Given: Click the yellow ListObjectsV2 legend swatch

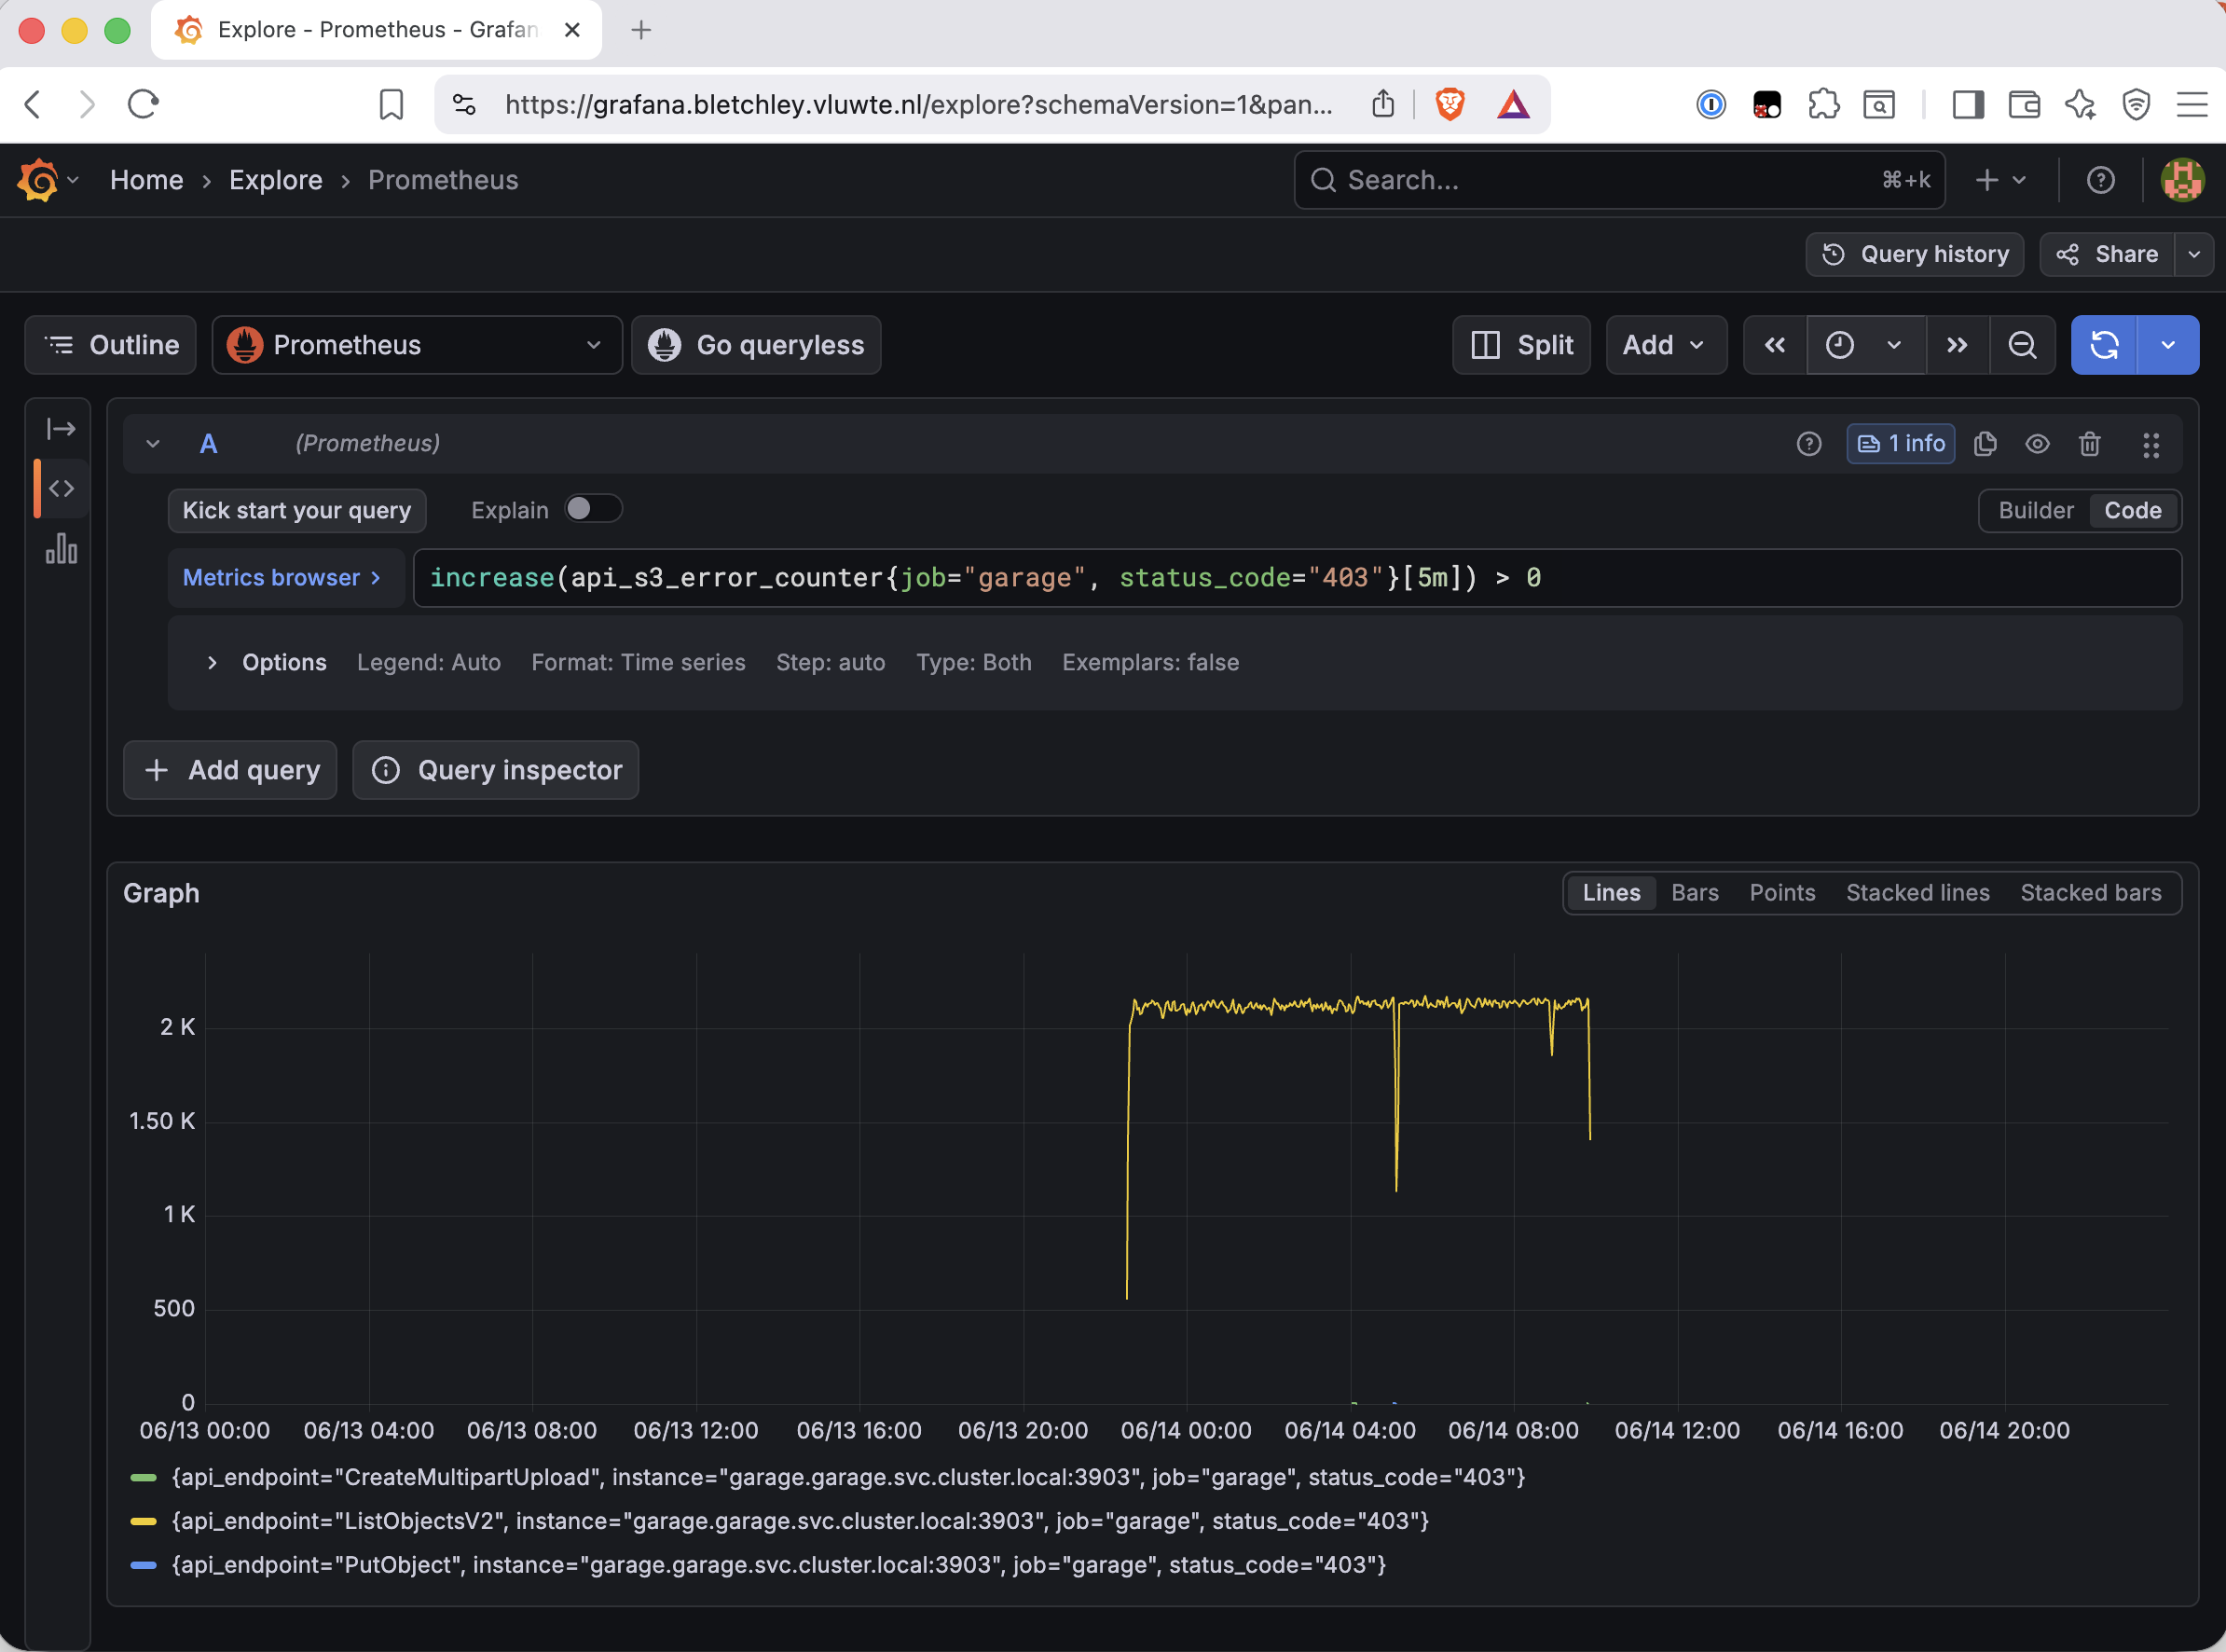Looking at the screenshot, I should tap(144, 1522).
